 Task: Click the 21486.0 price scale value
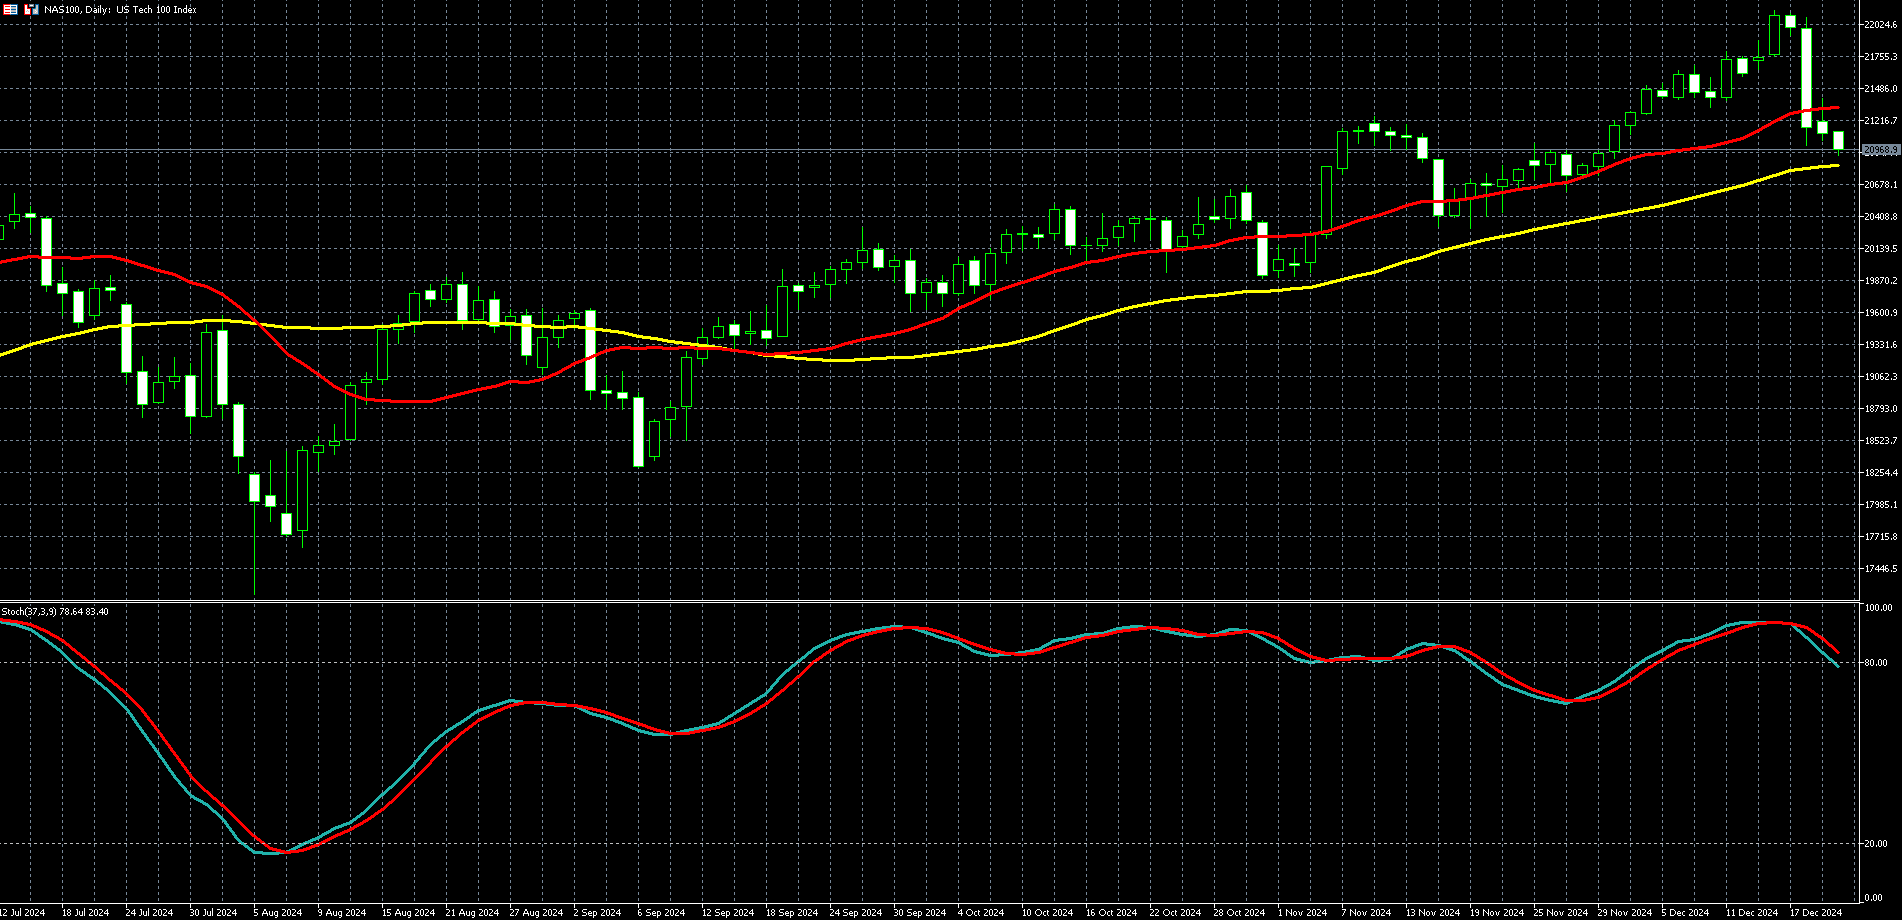click(x=1881, y=89)
